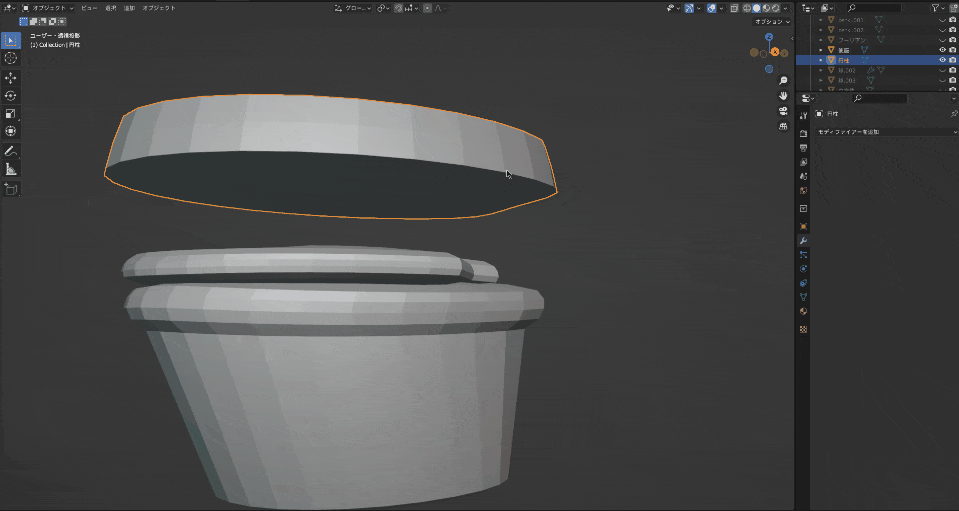Select the Scale tool

10,114
